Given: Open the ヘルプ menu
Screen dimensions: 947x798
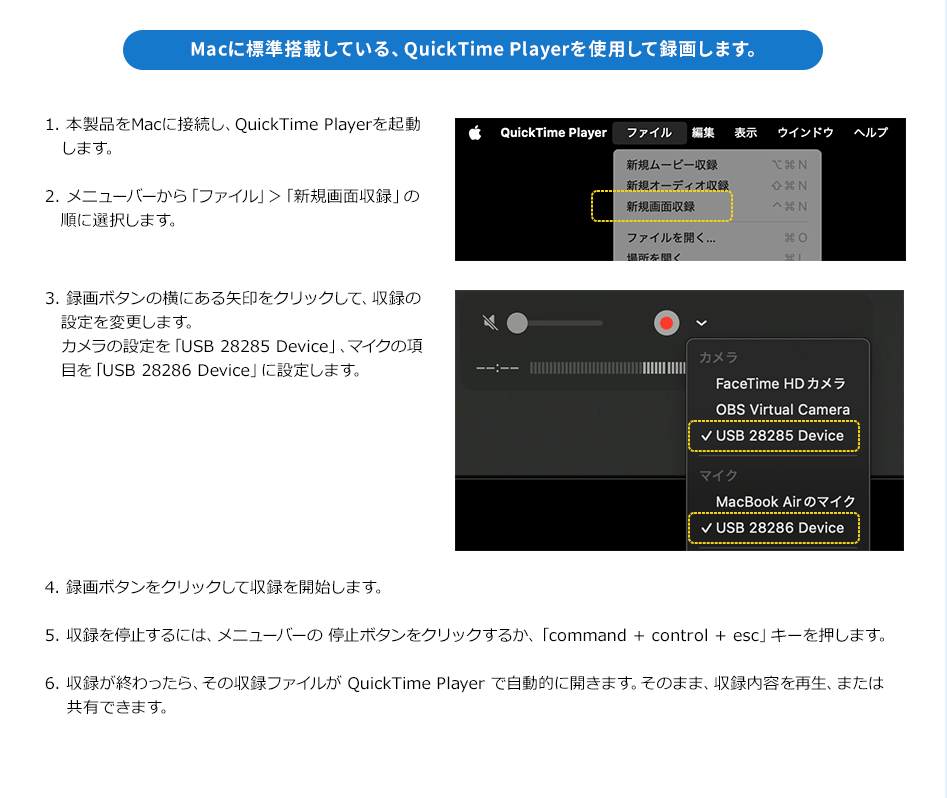Looking at the screenshot, I should [x=870, y=132].
